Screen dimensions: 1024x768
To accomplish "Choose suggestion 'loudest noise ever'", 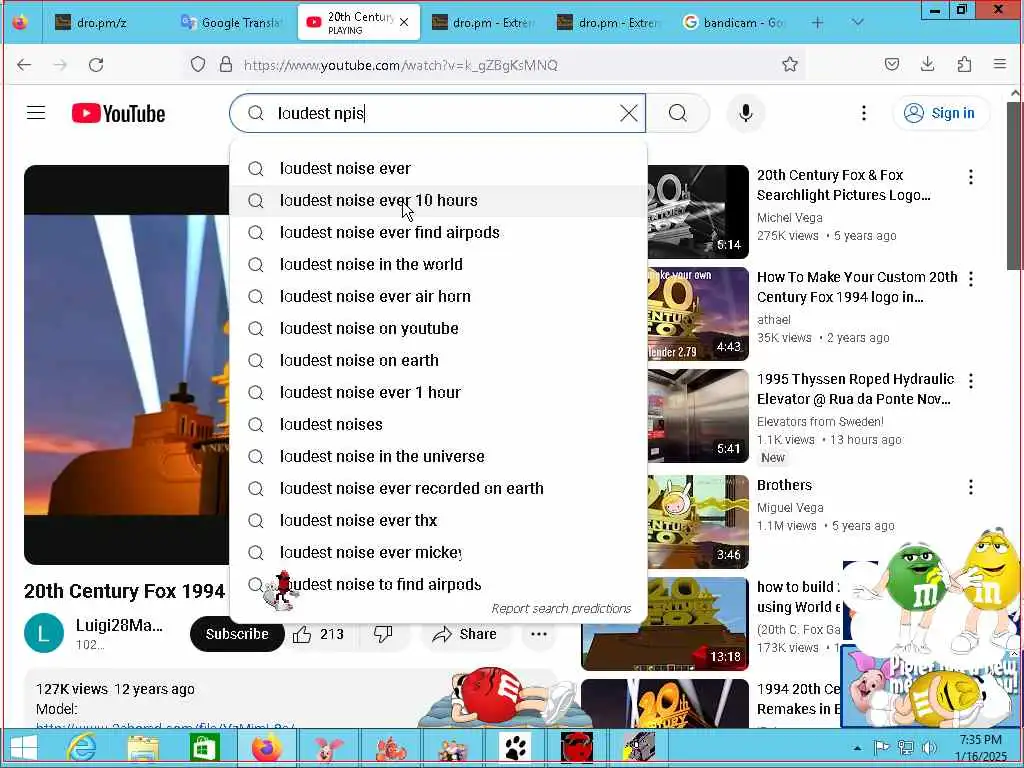I will [438, 168].
